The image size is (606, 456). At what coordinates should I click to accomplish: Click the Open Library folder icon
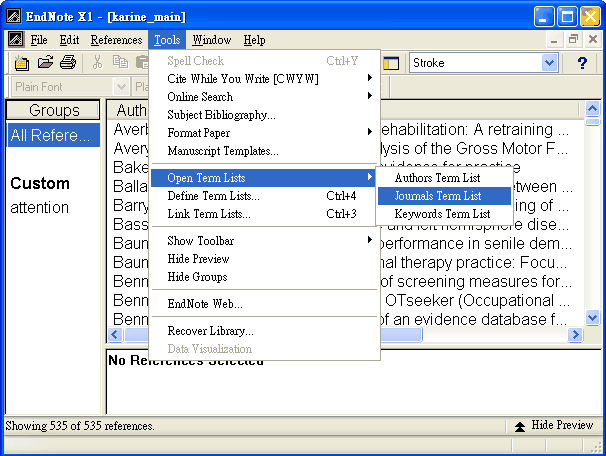point(45,62)
